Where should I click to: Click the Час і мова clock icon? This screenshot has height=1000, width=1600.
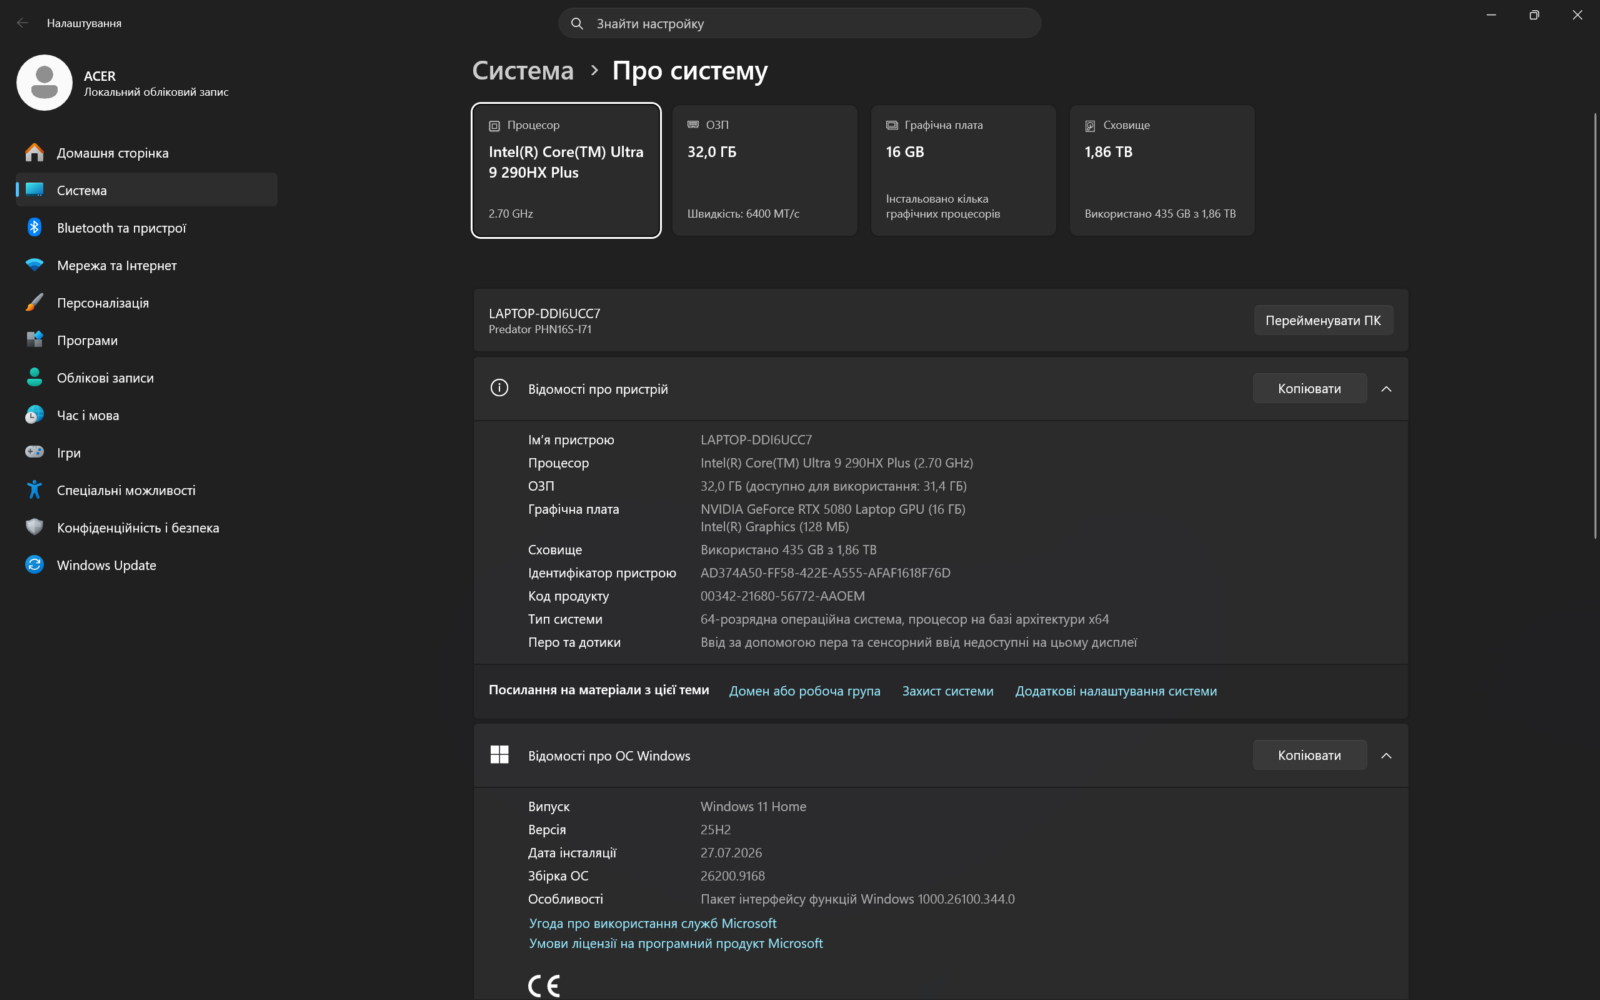(x=34, y=415)
